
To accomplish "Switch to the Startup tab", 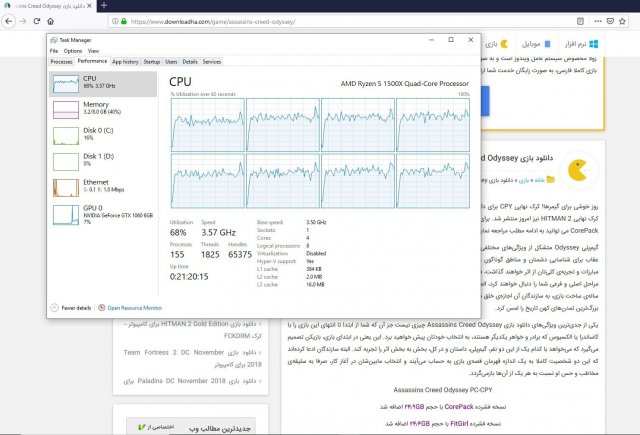I will click(x=151, y=62).
